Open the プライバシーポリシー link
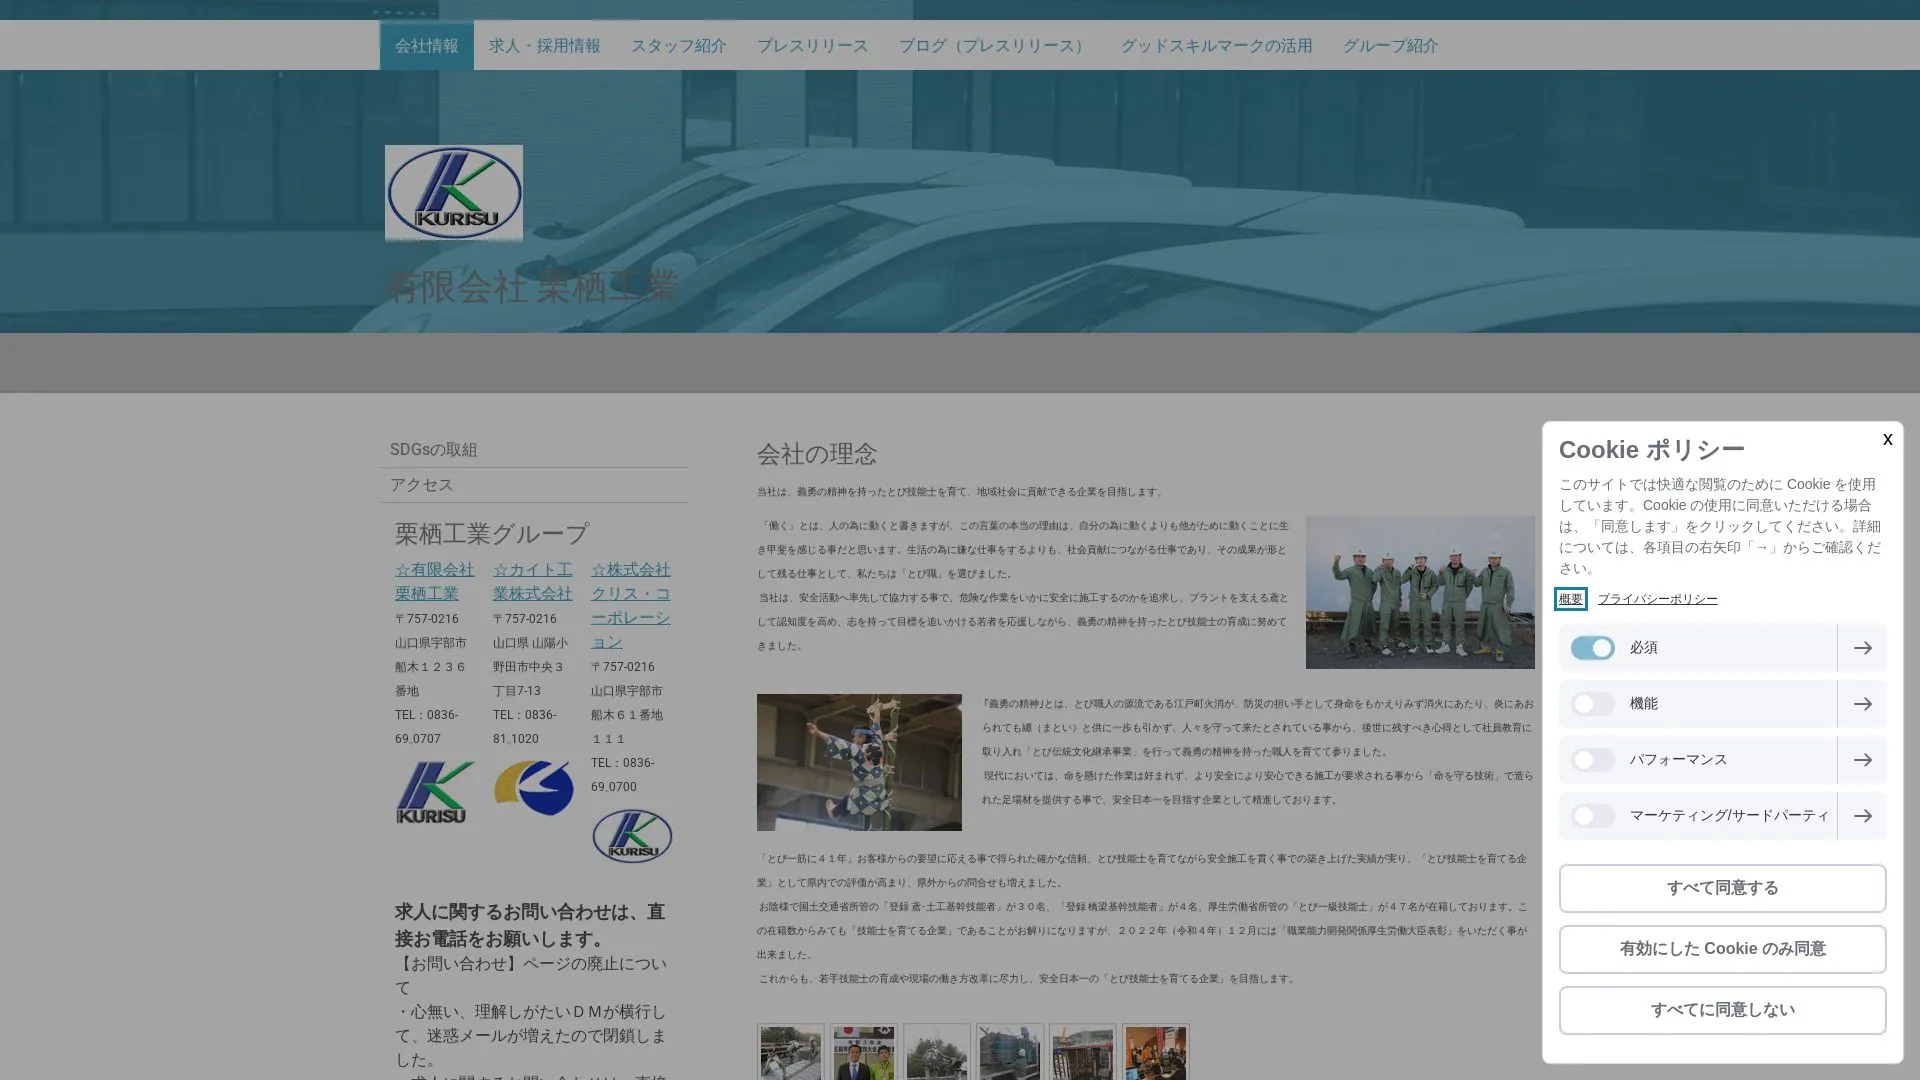1920x1080 pixels. click(1657, 599)
